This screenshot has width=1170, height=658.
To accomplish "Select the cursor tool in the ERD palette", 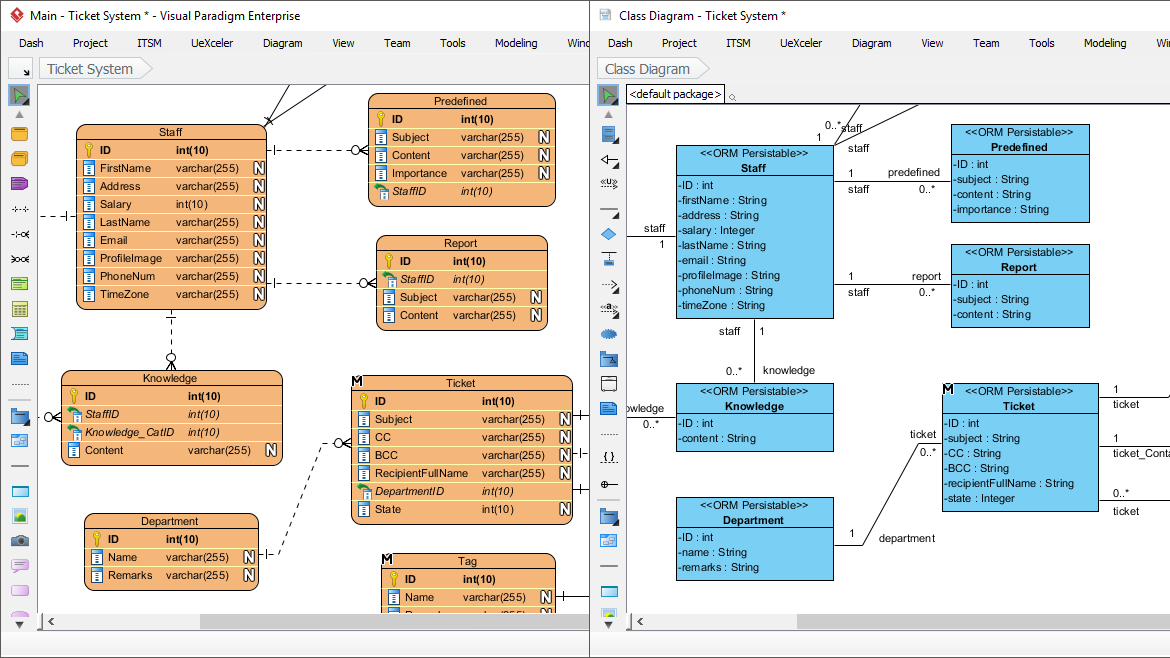I will tap(18, 95).
